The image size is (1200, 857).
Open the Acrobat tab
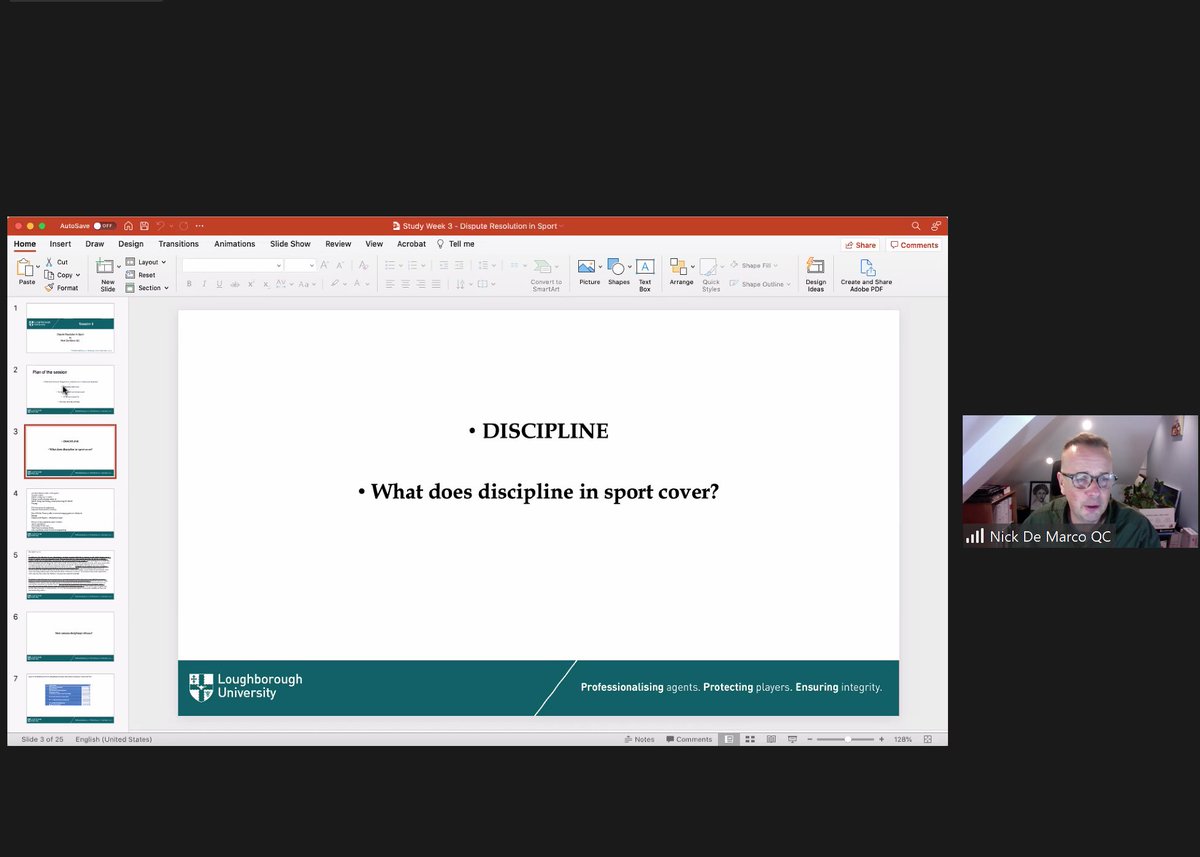411,244
